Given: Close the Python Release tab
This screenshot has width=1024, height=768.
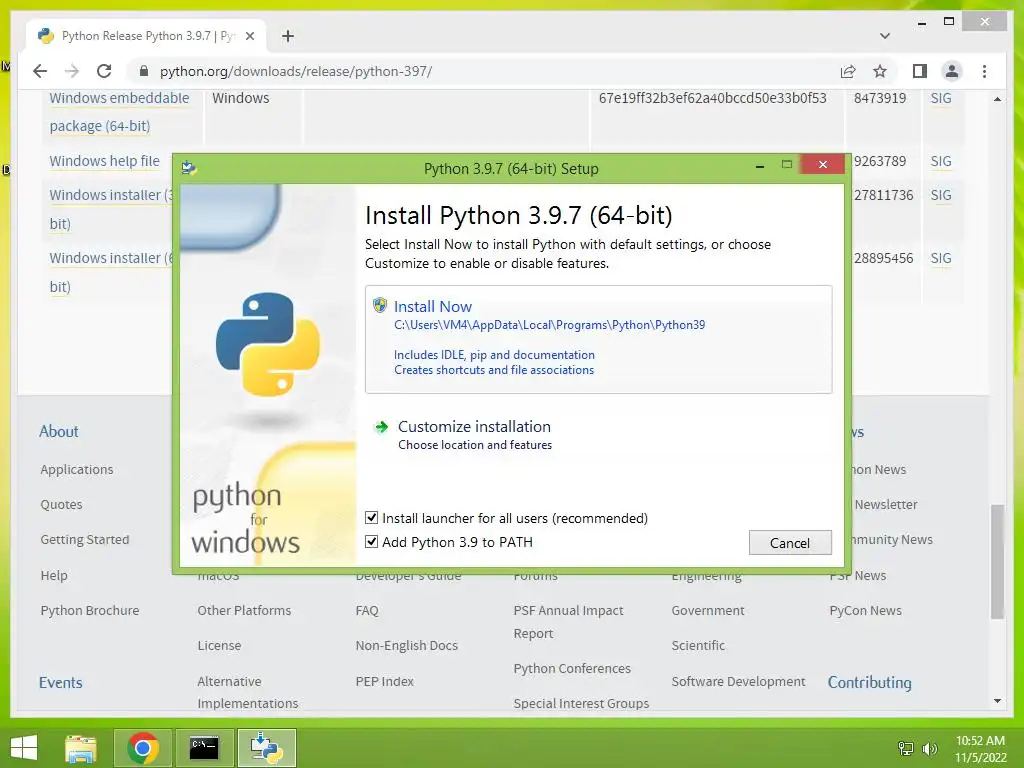Looking at the screenshot, I should click(249, 36).
